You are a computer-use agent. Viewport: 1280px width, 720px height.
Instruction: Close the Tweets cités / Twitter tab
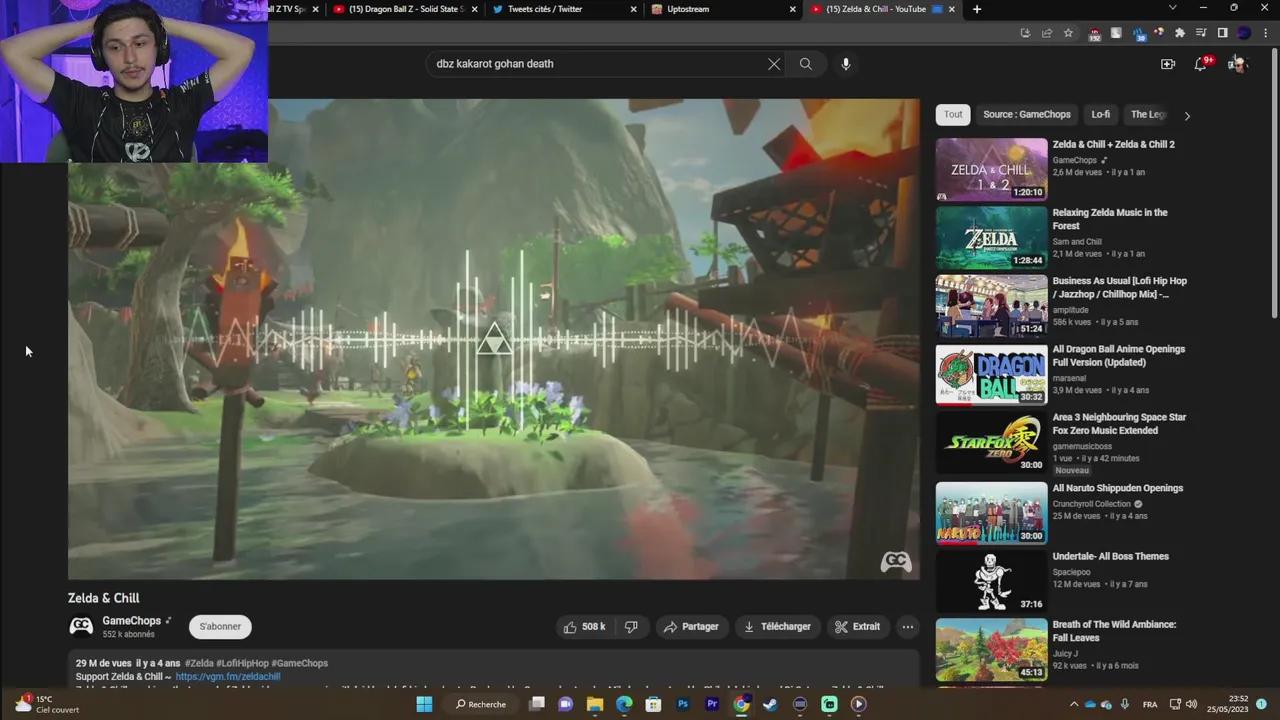[634, 9]
